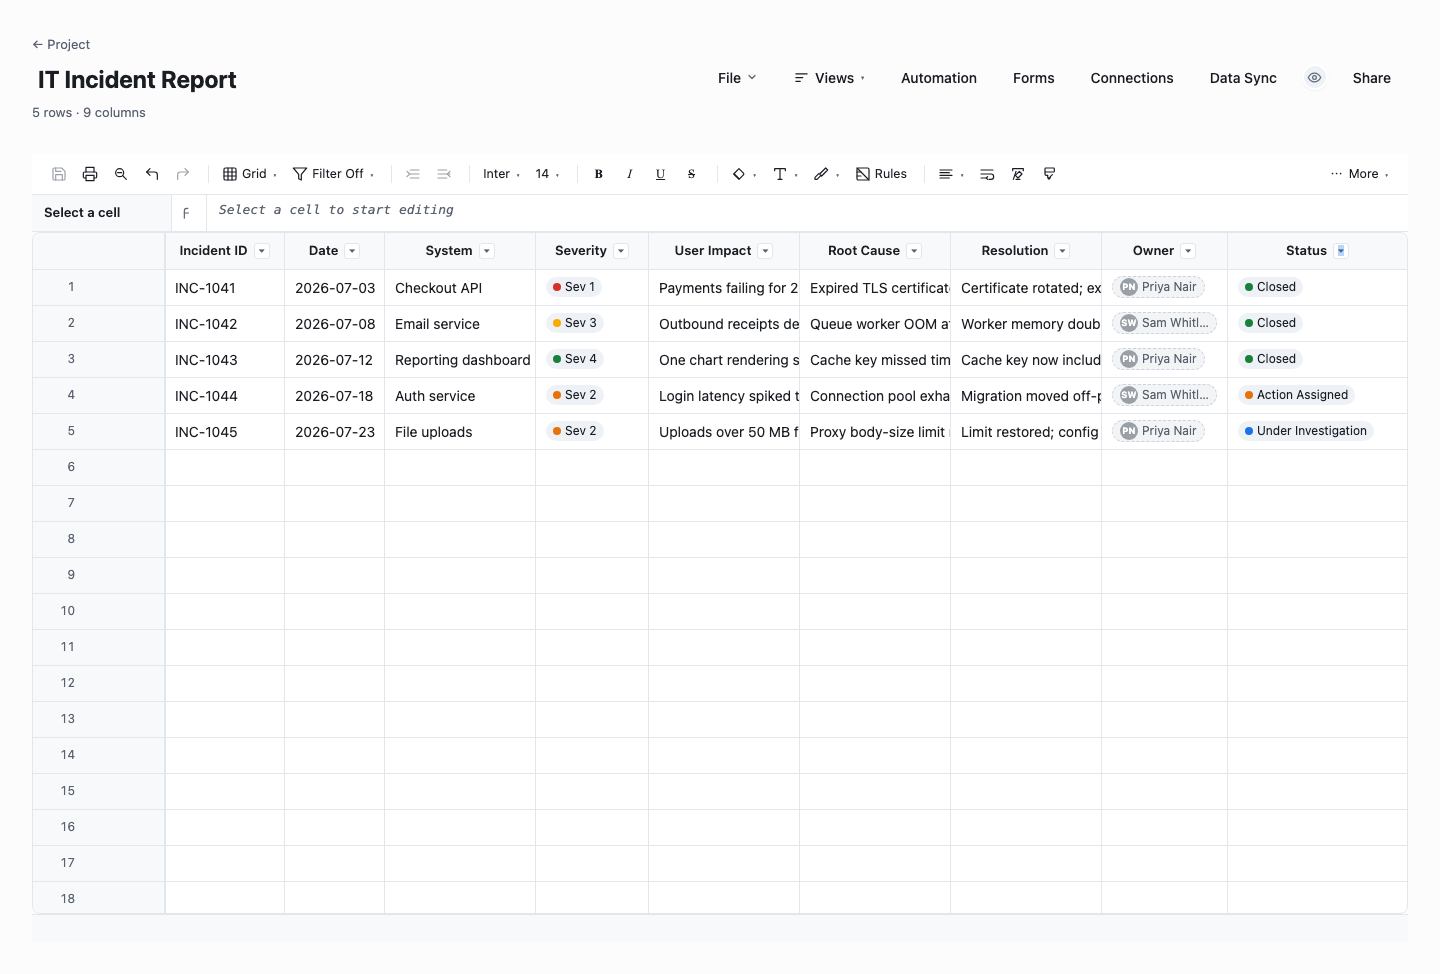Open the User Impact column dropdown
Viewport: 1440px width, 974px height.
click(765, 251)
